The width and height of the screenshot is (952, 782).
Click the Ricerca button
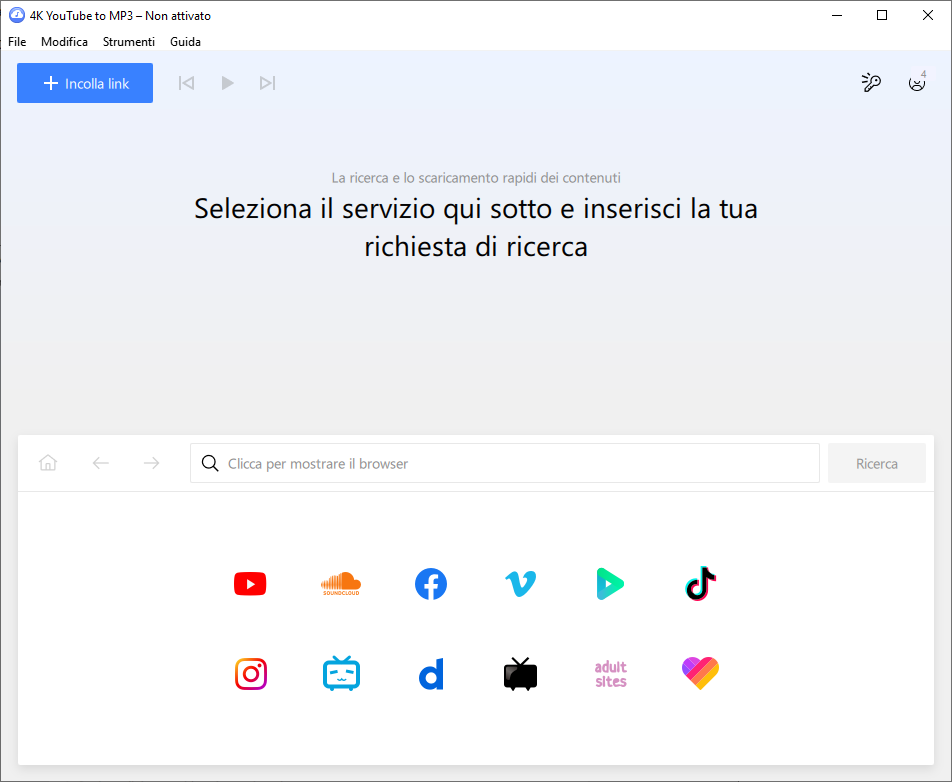(x=877, y=463)
